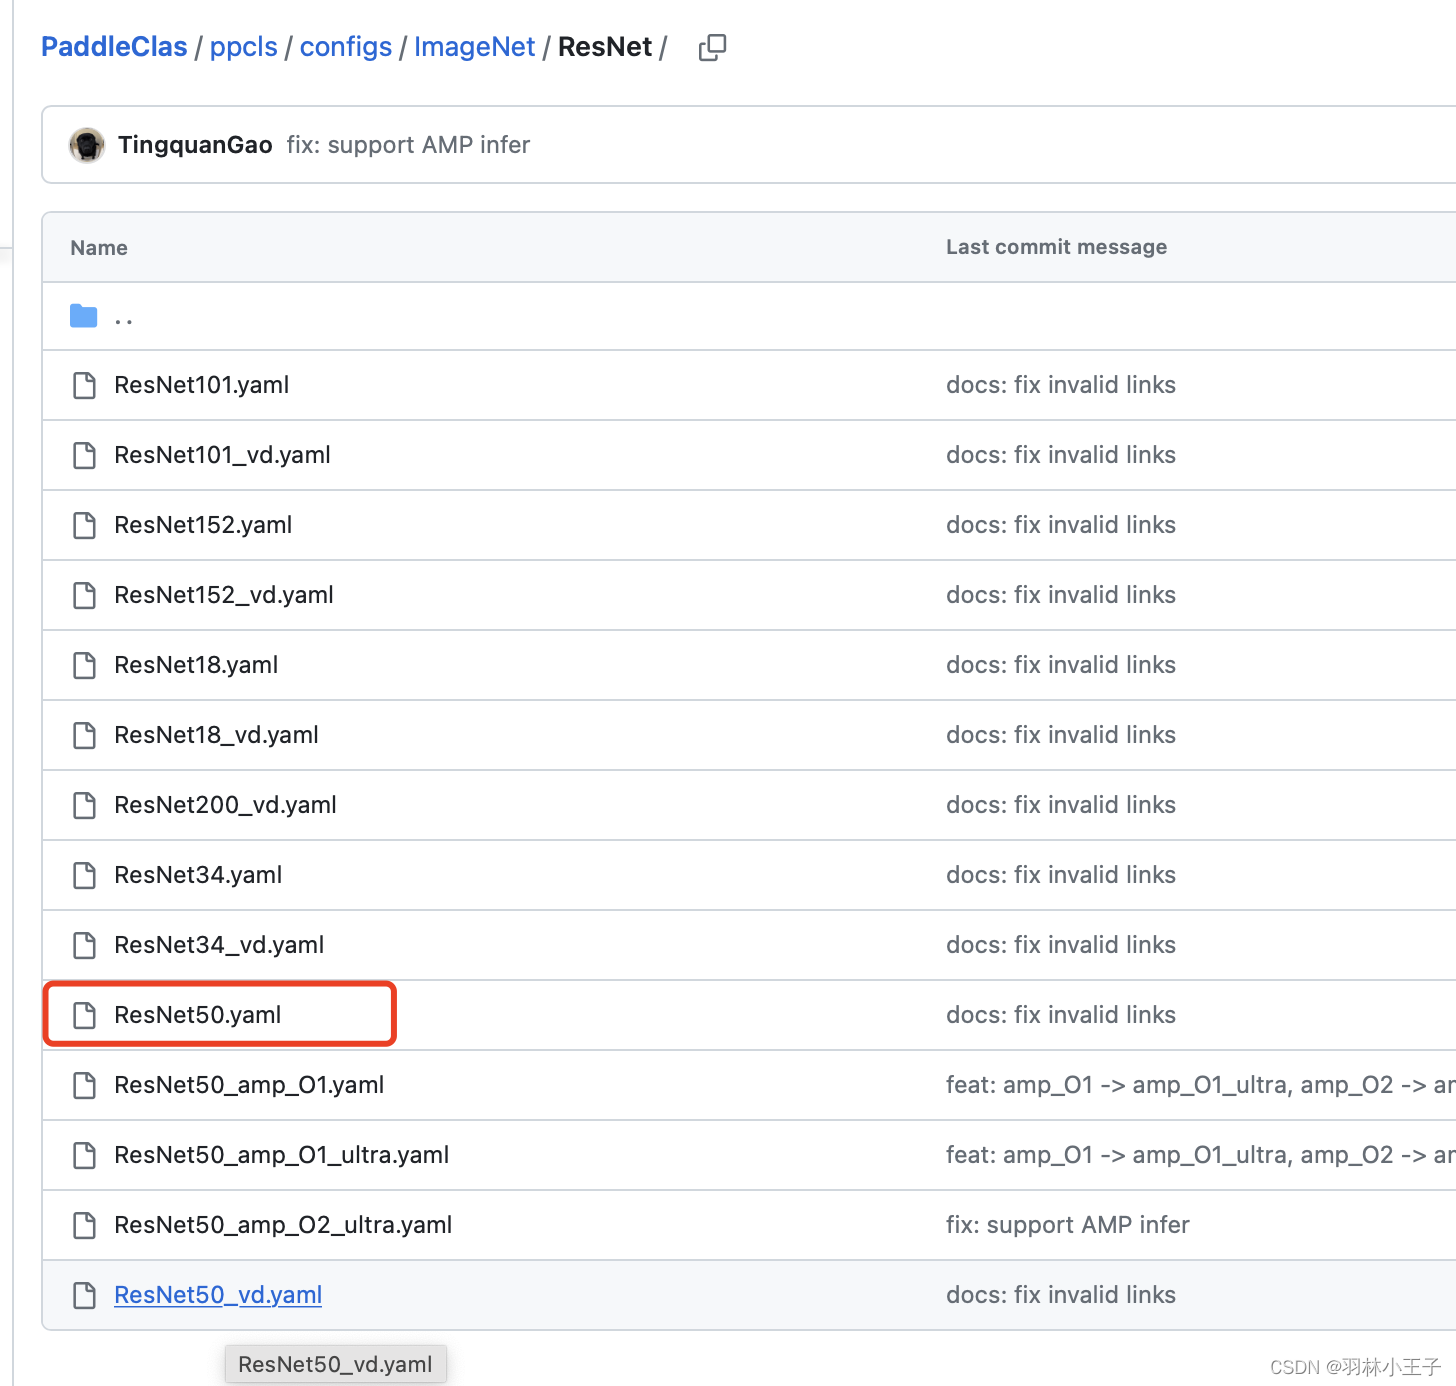This screenshot has width=1456, height=1386.
Task: Open ResNet50_amp_O1_ultra.yaml file
Action: pos(282,1155)
